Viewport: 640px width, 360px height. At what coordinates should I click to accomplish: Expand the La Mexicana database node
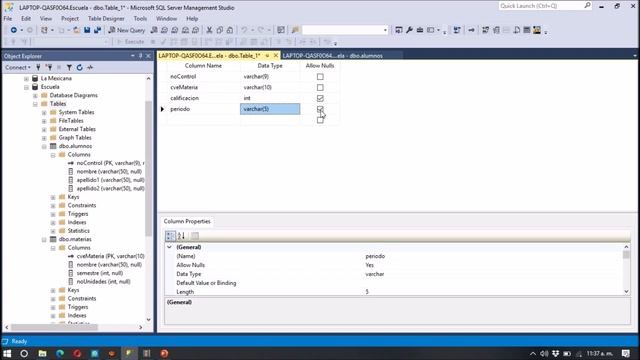point(27,78)
